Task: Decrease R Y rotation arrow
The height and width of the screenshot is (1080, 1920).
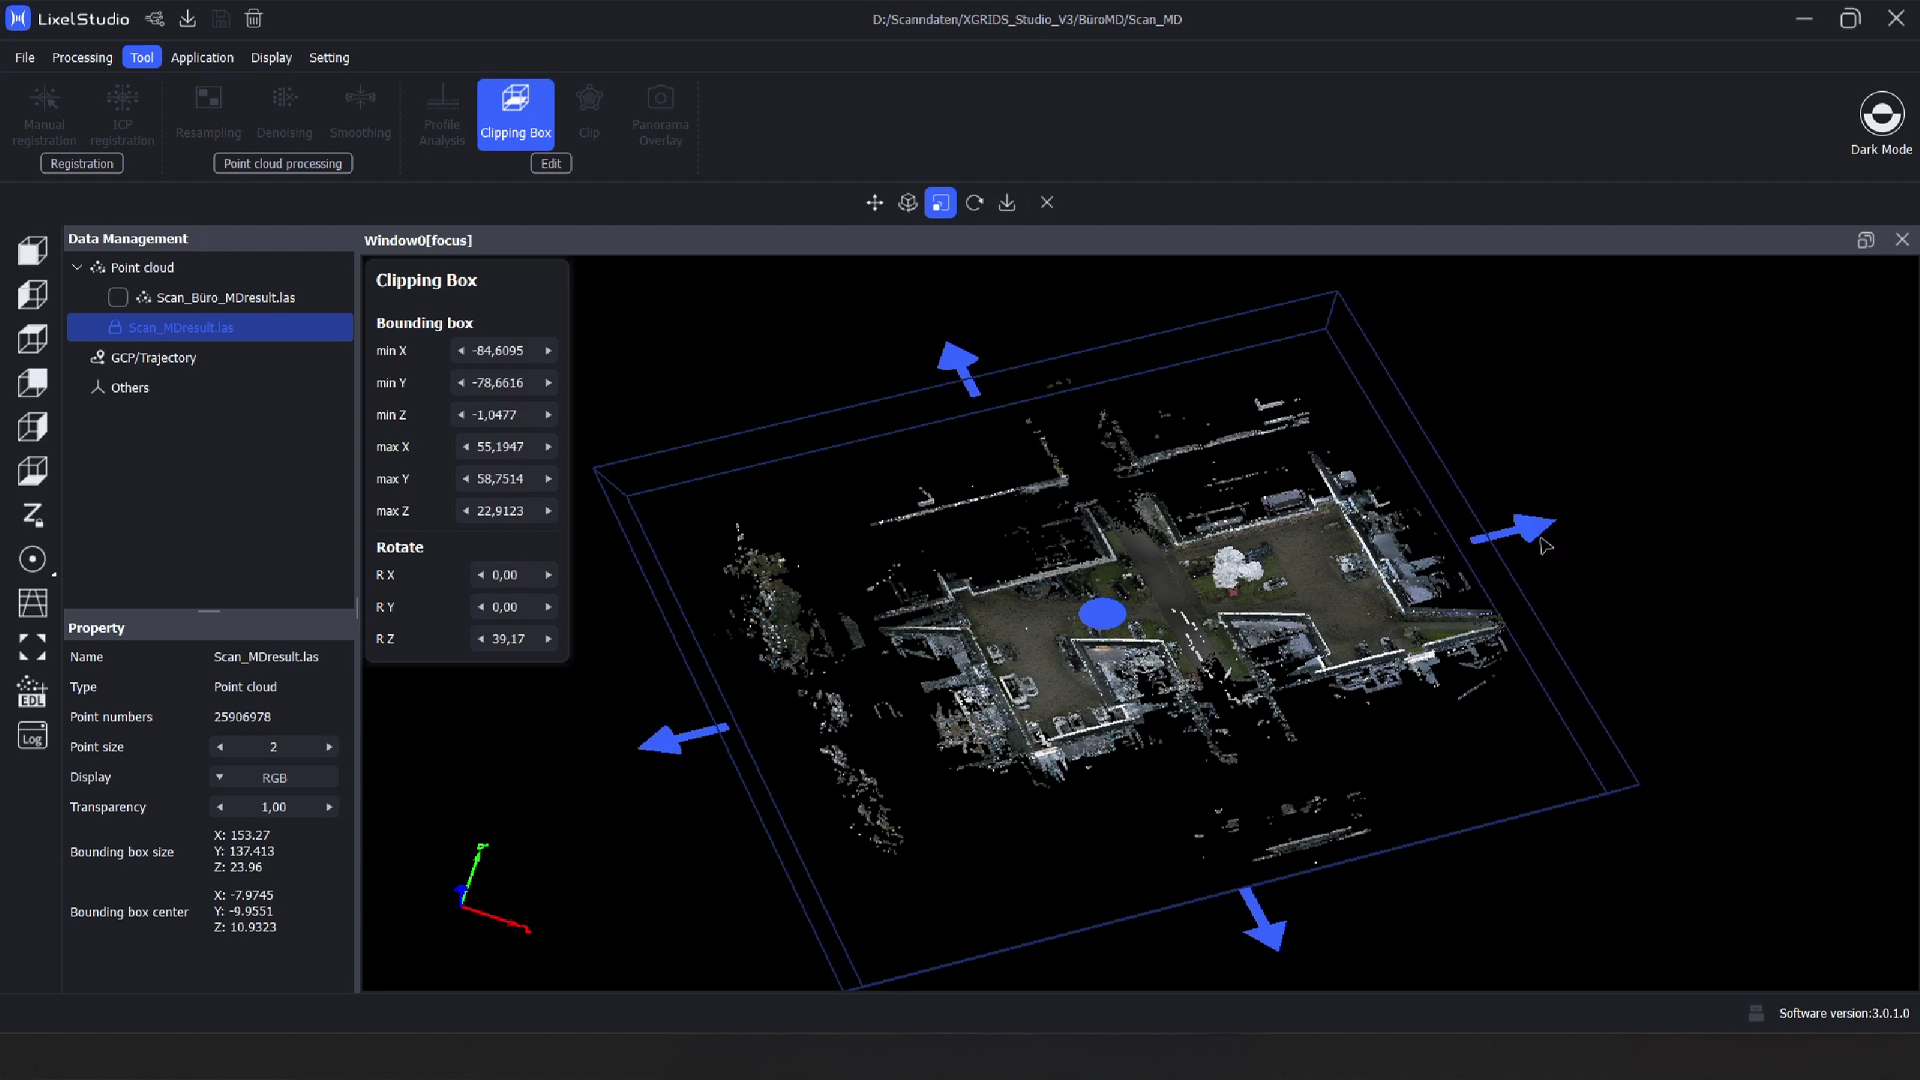Action: pyautogui.click(x=481, y=607)
